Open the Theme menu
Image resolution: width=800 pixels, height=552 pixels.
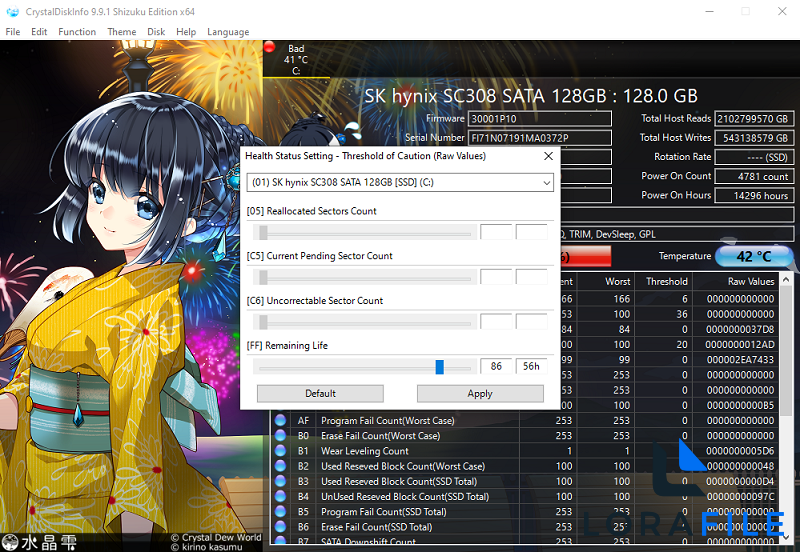click(x=121, y=32)
